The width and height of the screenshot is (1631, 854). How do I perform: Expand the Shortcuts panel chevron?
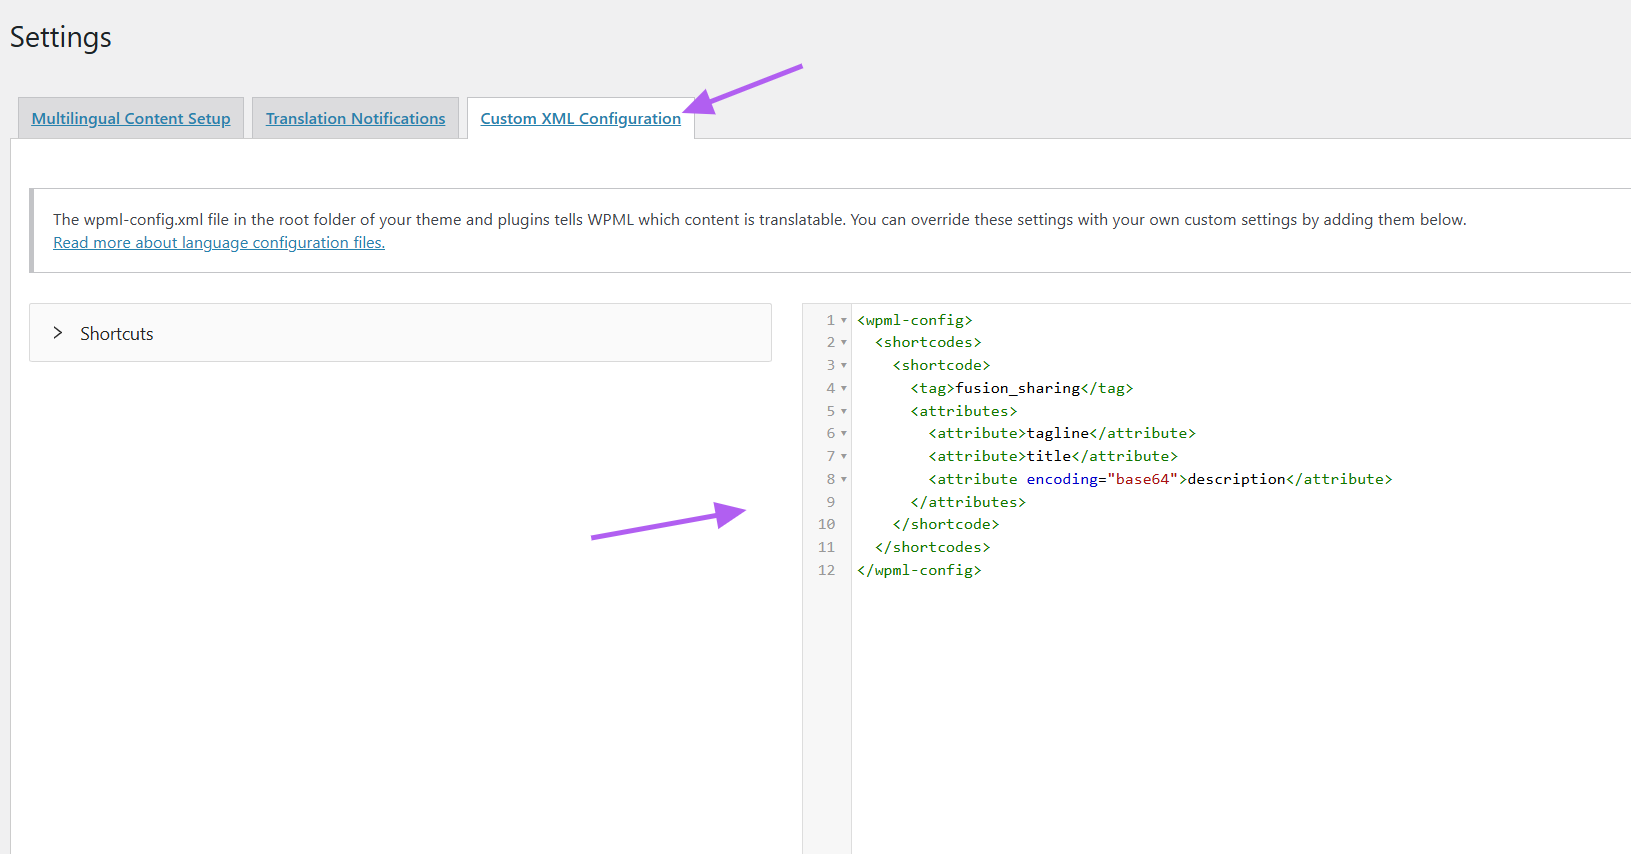coord(58,333)
